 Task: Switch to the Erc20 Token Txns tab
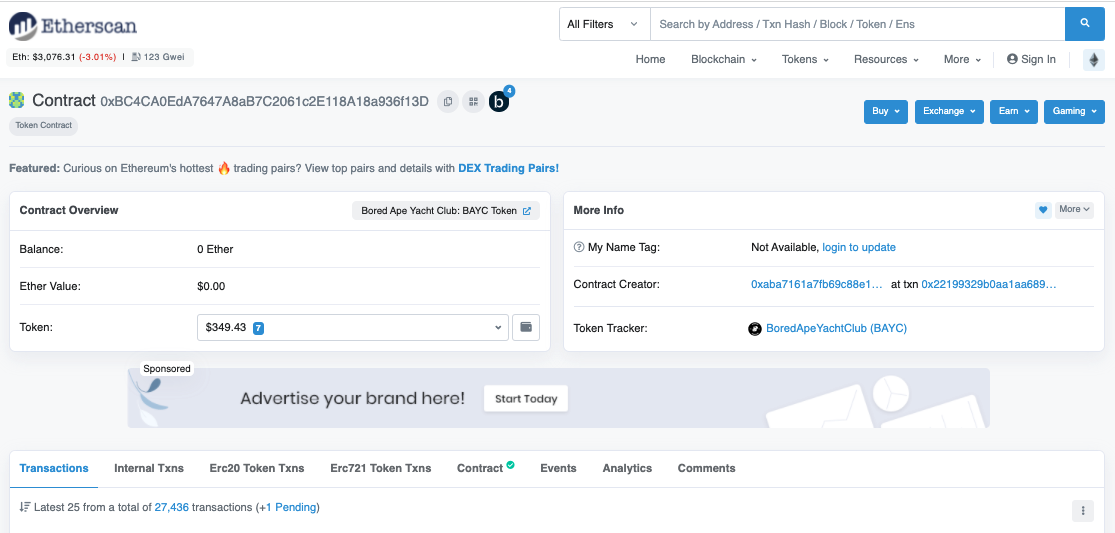(257, 468)
